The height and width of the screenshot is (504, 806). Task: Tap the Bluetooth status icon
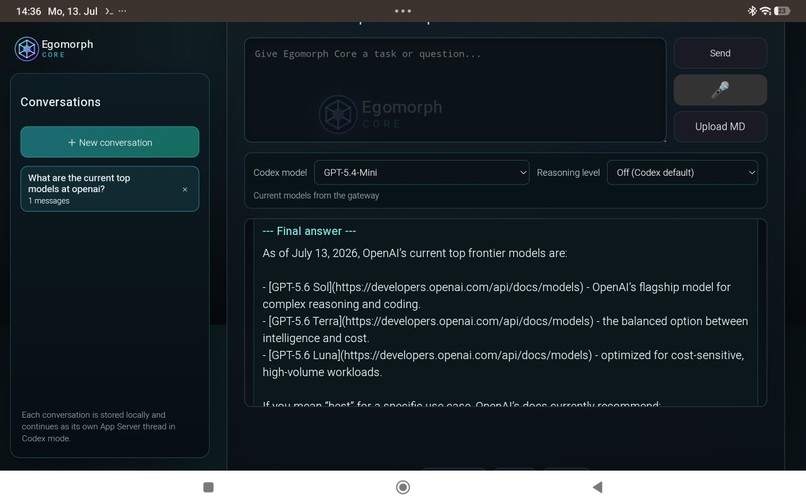pyautogui.click(x=752, y=11)
